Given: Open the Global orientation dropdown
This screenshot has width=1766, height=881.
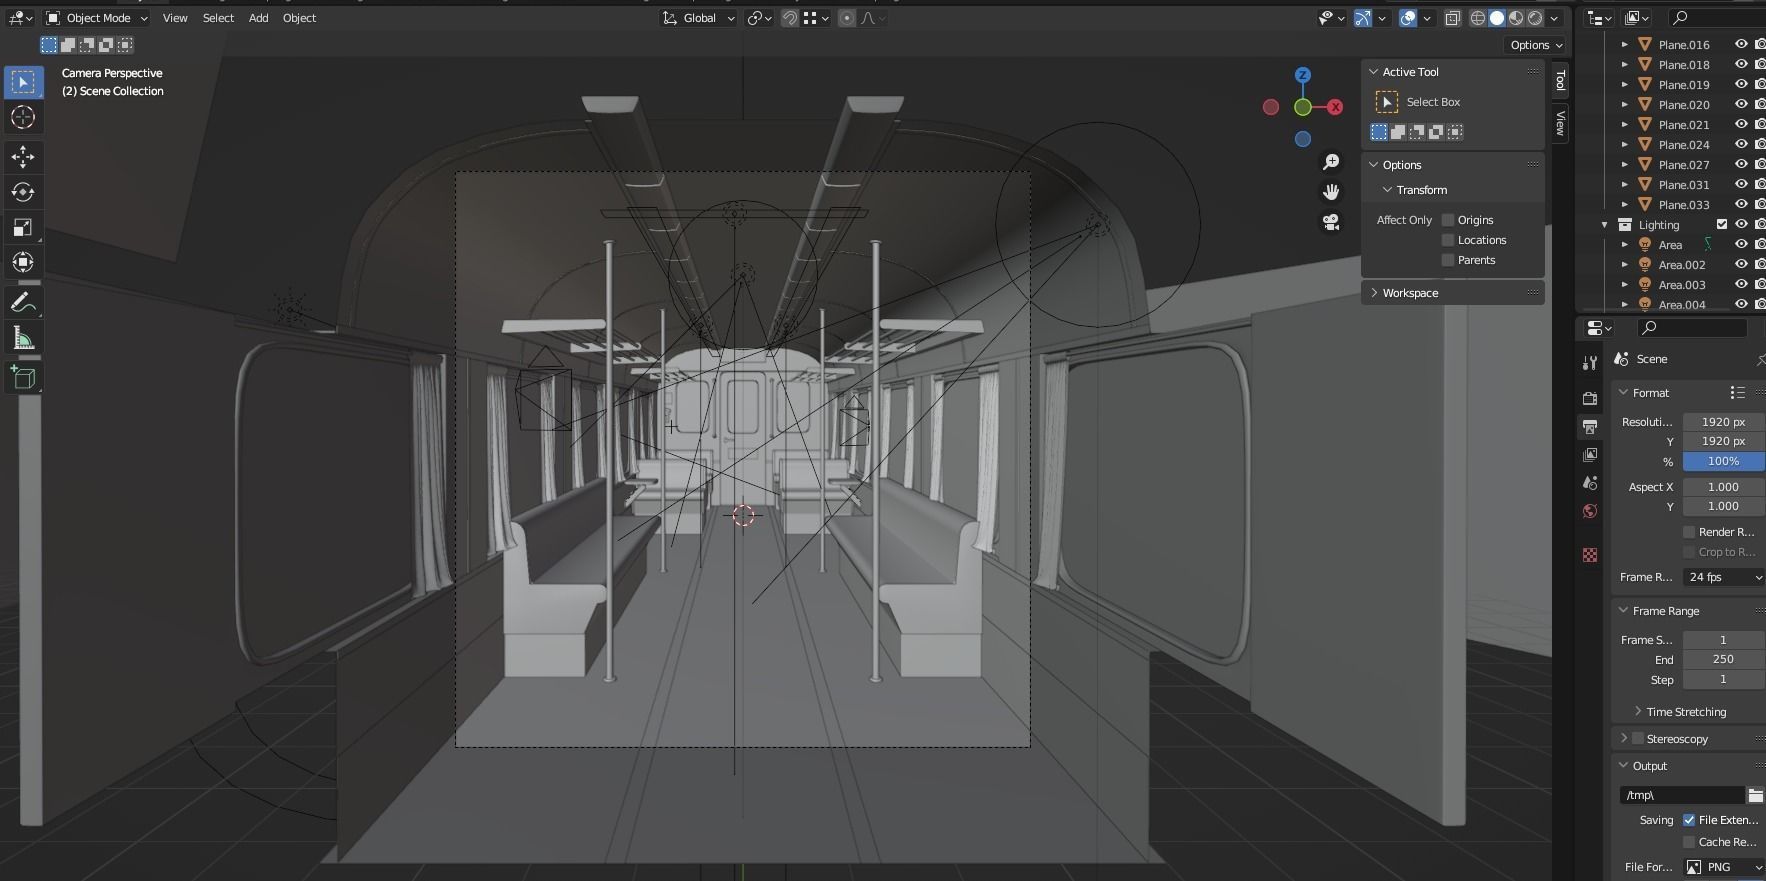Looking at the screenshot, I should tap(698, 18).
